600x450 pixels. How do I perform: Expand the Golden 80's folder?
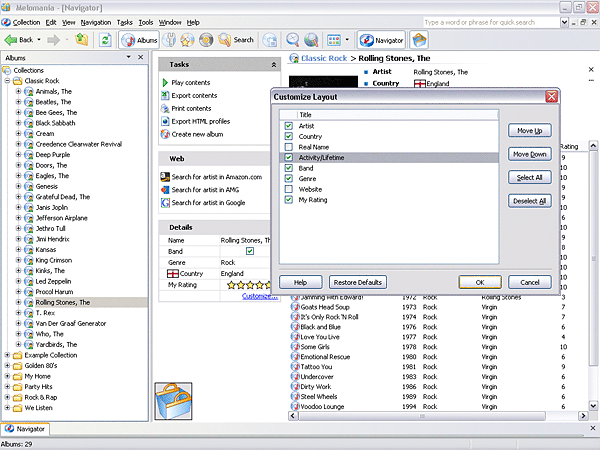pos(7,365)
